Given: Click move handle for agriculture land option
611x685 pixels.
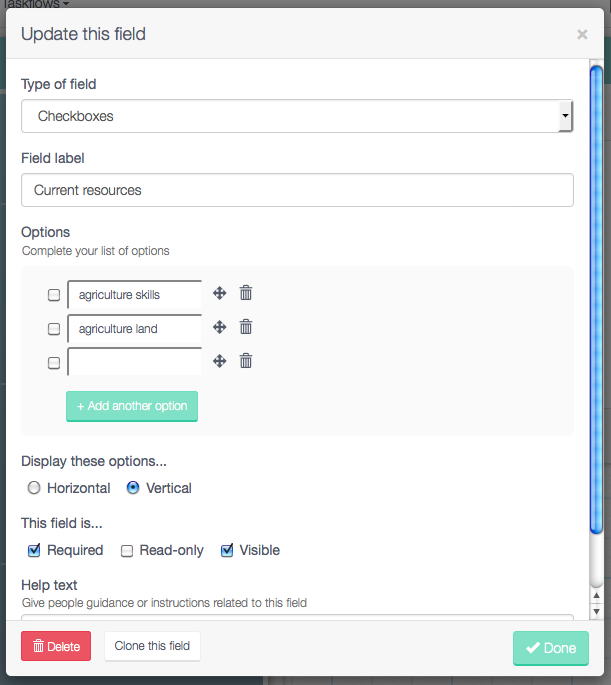Looking at the screenshot, I should pos(220,327).
